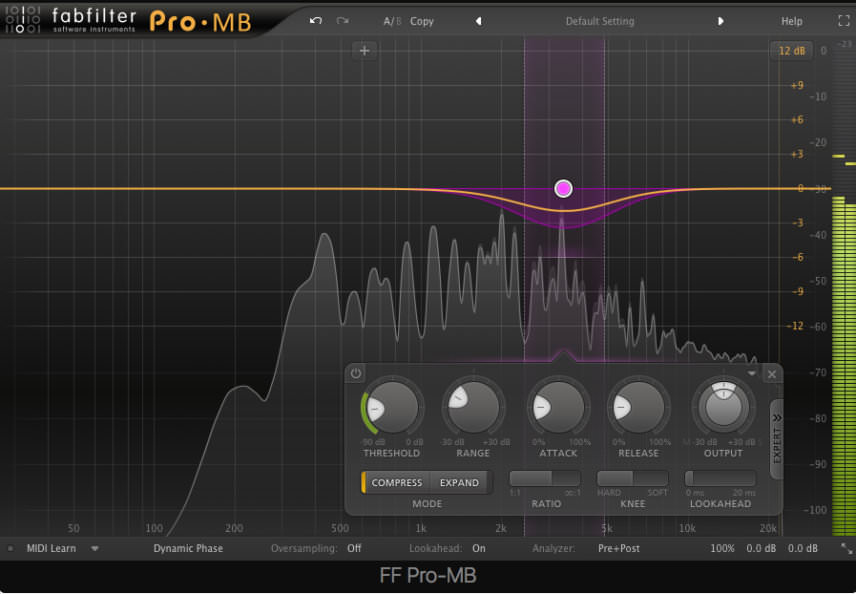
Task: Go to previous preset with left arrow
Action: point(478,21)
